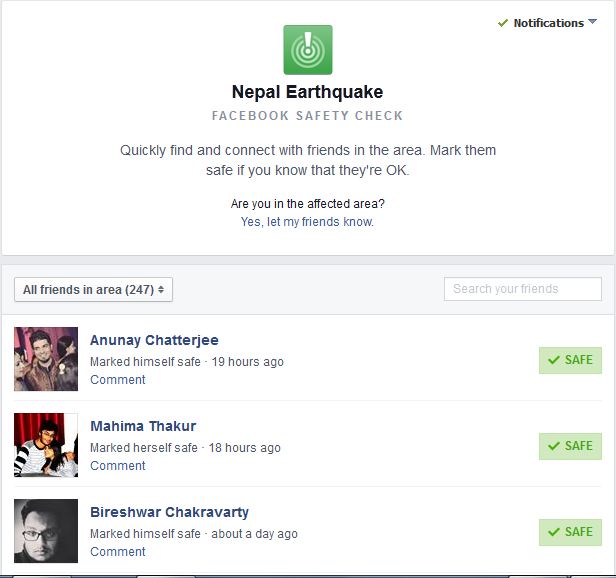
Task: Visit Bireshwar Chakravarty's profile via name
Action: 169,512
